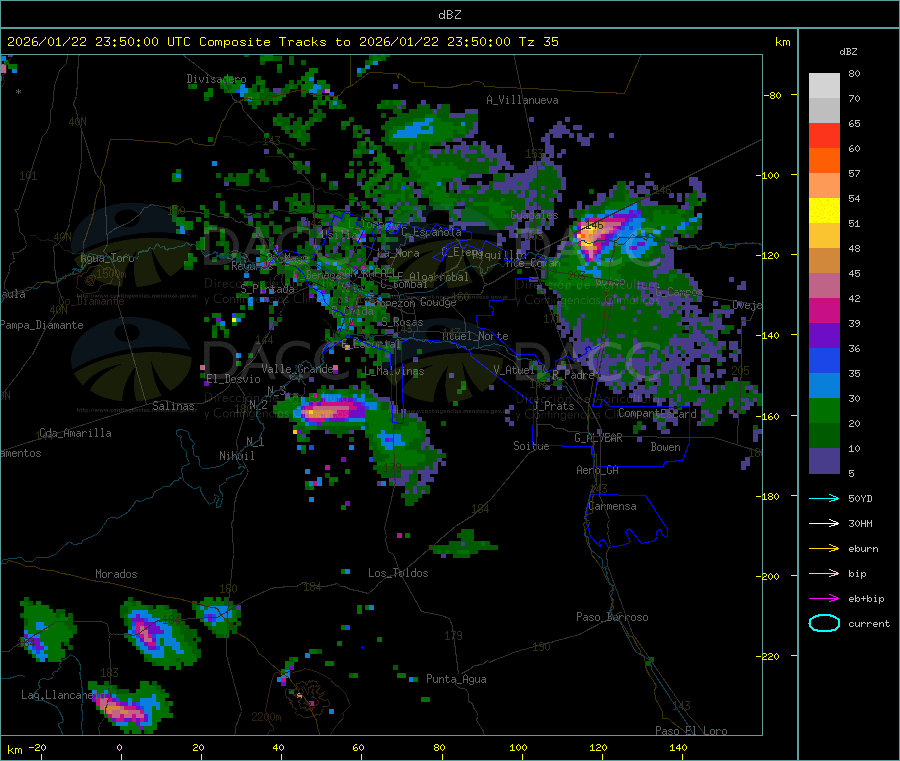Click the 35 dBZ blue color swatch
Image resolution: width=900 pixels, height=761 pixels.
(824, 360)
